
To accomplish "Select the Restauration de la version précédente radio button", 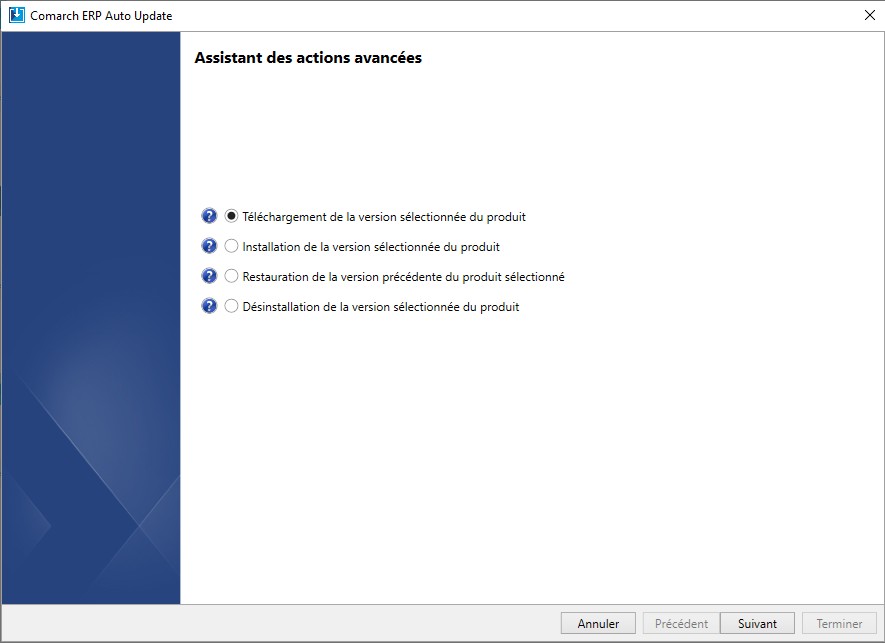I will (231, 275).
